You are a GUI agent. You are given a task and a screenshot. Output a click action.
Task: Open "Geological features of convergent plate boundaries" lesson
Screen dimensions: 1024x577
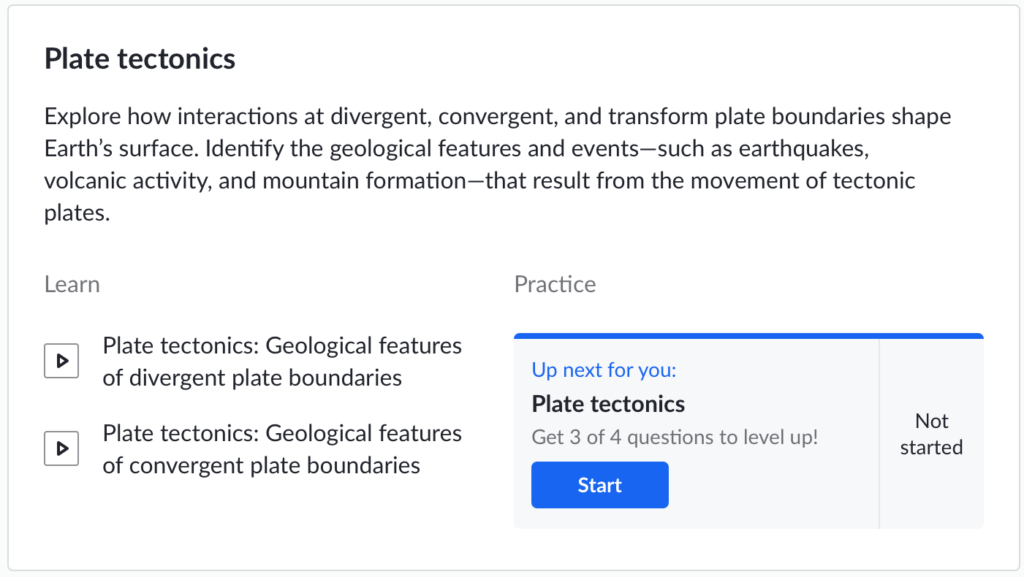point(281,449)
